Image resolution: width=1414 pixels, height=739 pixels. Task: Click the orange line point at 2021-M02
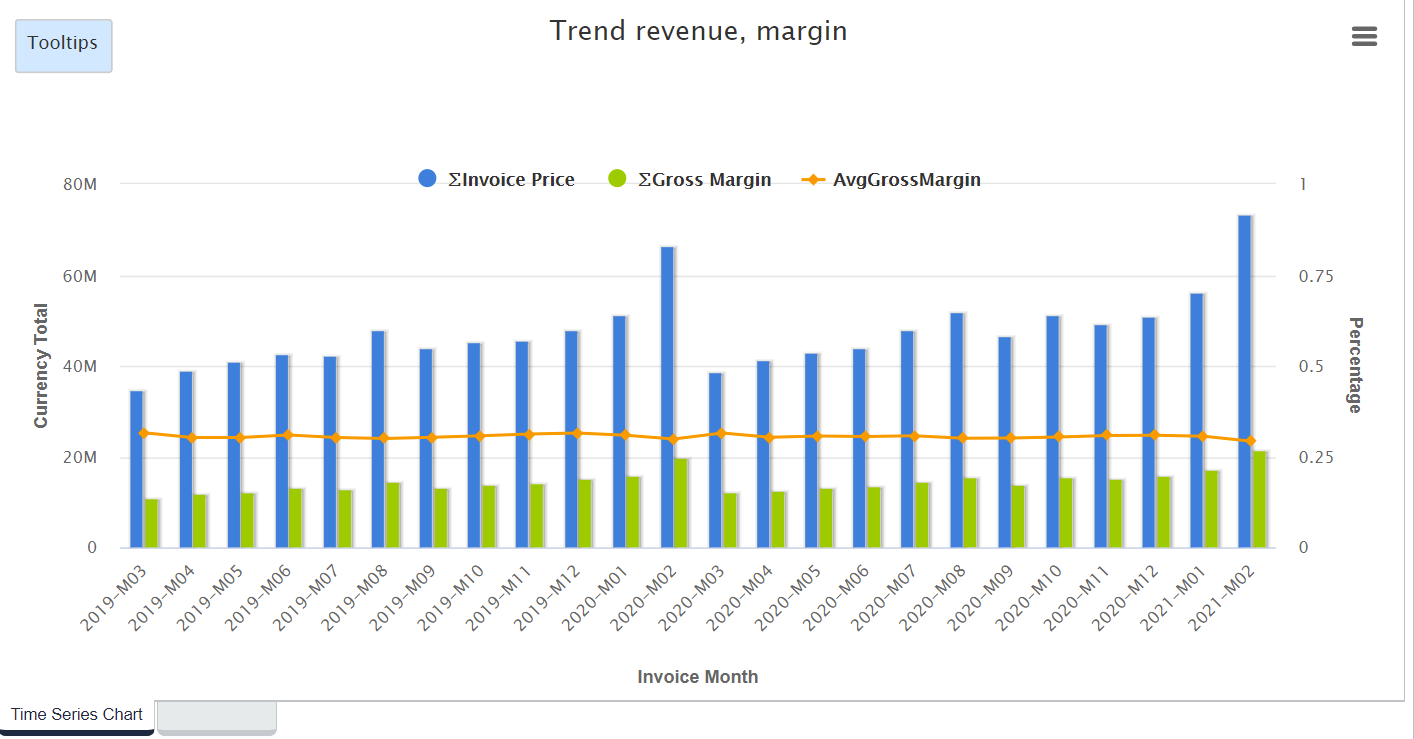pyautogui.click(x=1251, y=441)
